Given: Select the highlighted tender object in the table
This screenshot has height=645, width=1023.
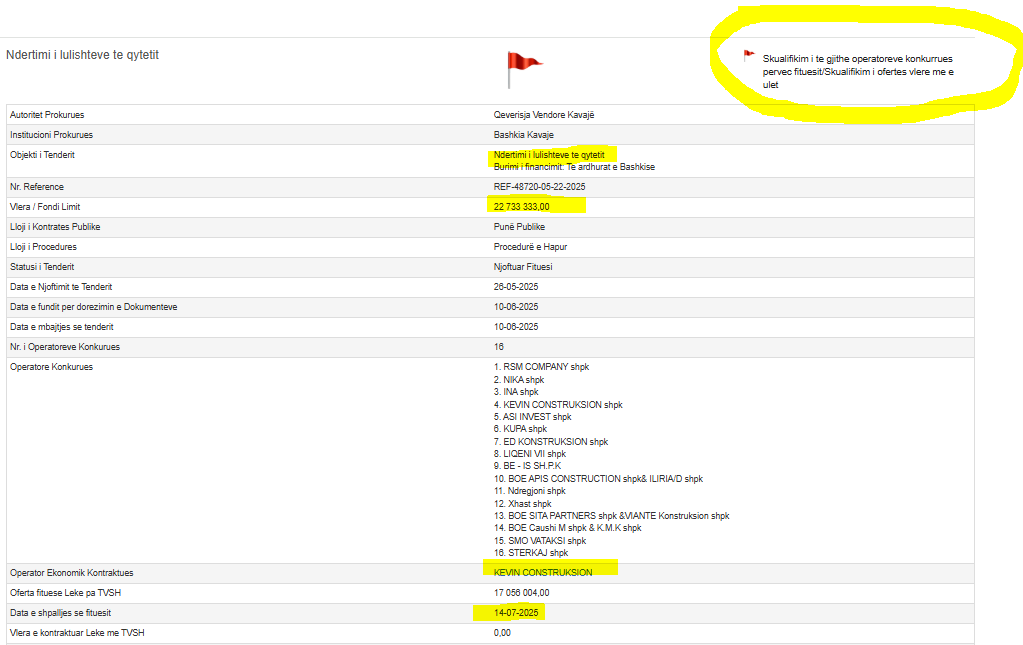Looking at the screenshot, I should click(549, 155).
